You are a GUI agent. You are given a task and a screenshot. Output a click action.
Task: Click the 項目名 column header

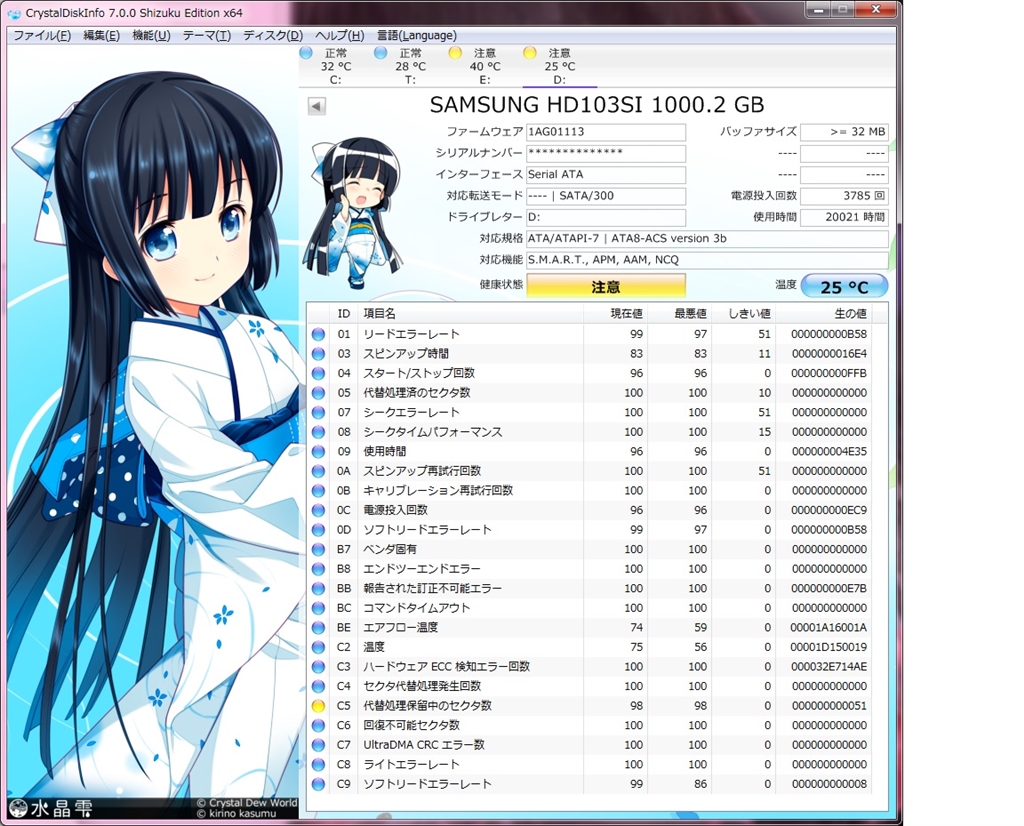(470, 314)
